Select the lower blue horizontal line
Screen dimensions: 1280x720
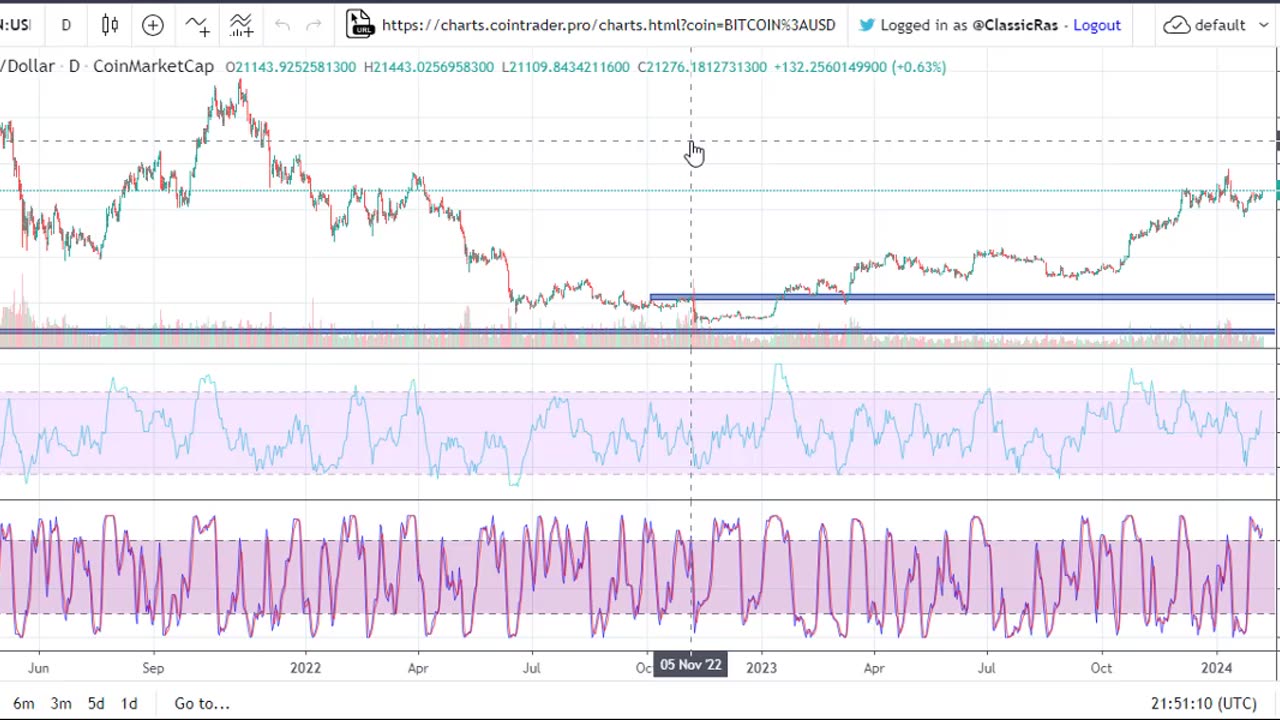point(637,331)
